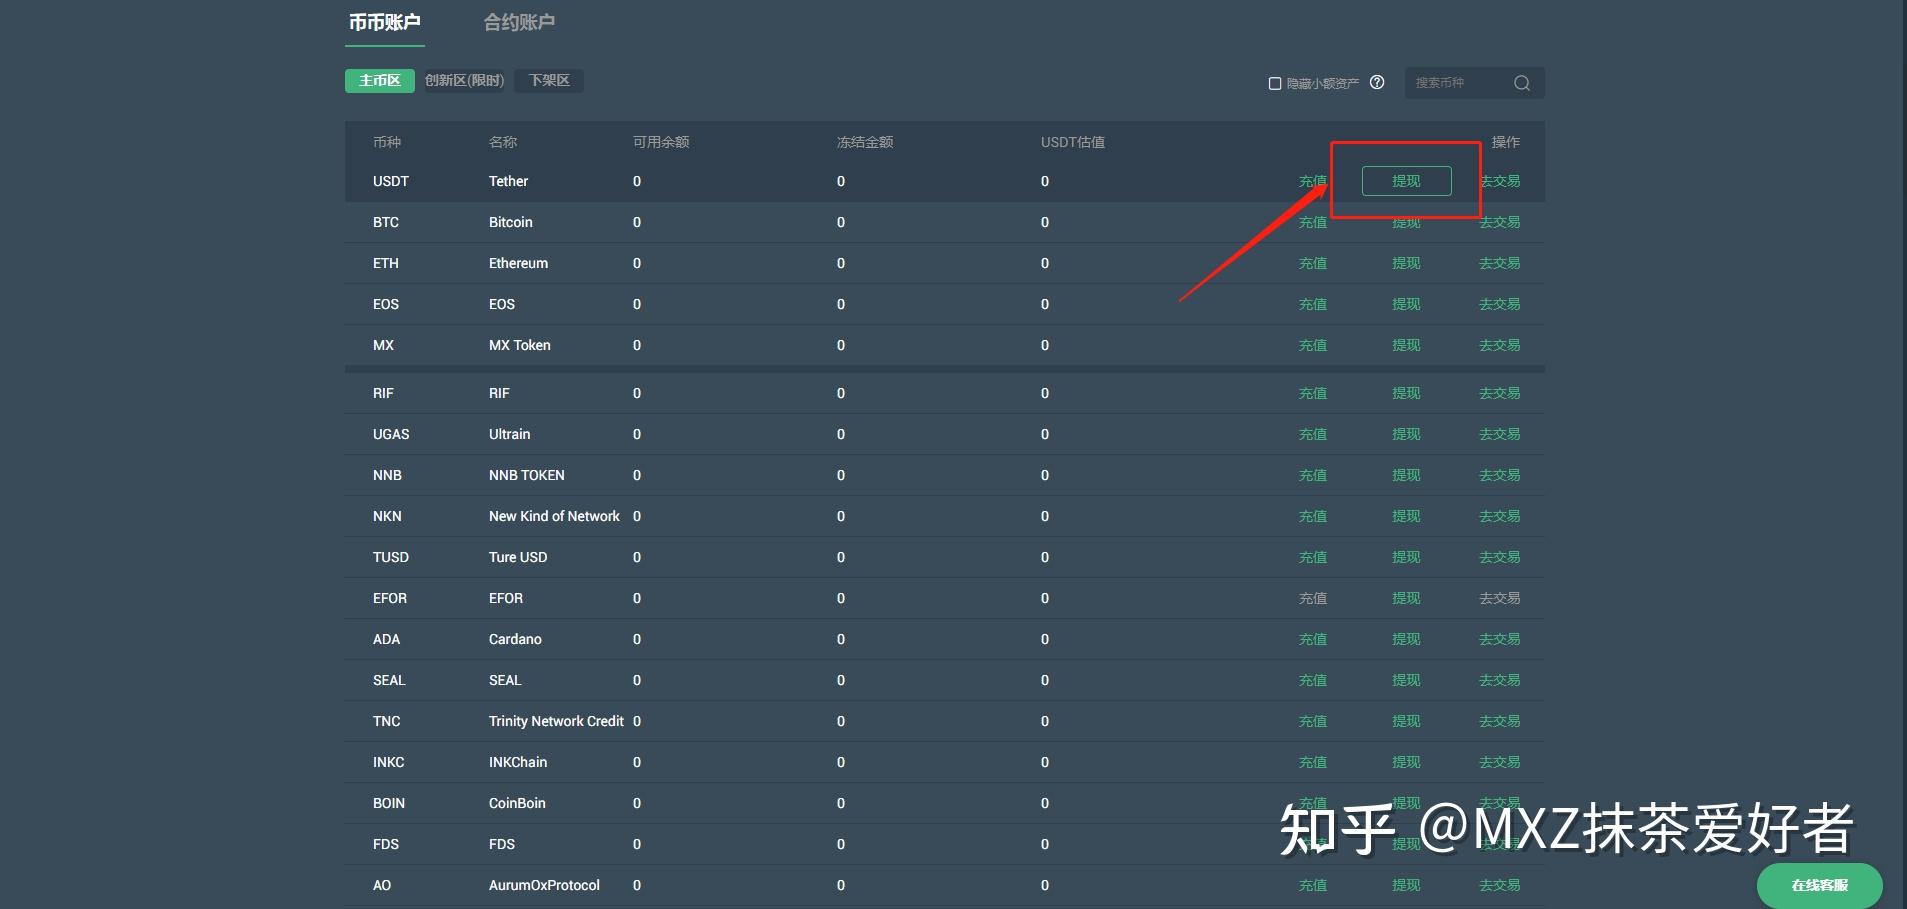Viewport: 1907px width, 909px height.
Task: Click 充值 for MX Token
Action: [x=1313, y=345]
